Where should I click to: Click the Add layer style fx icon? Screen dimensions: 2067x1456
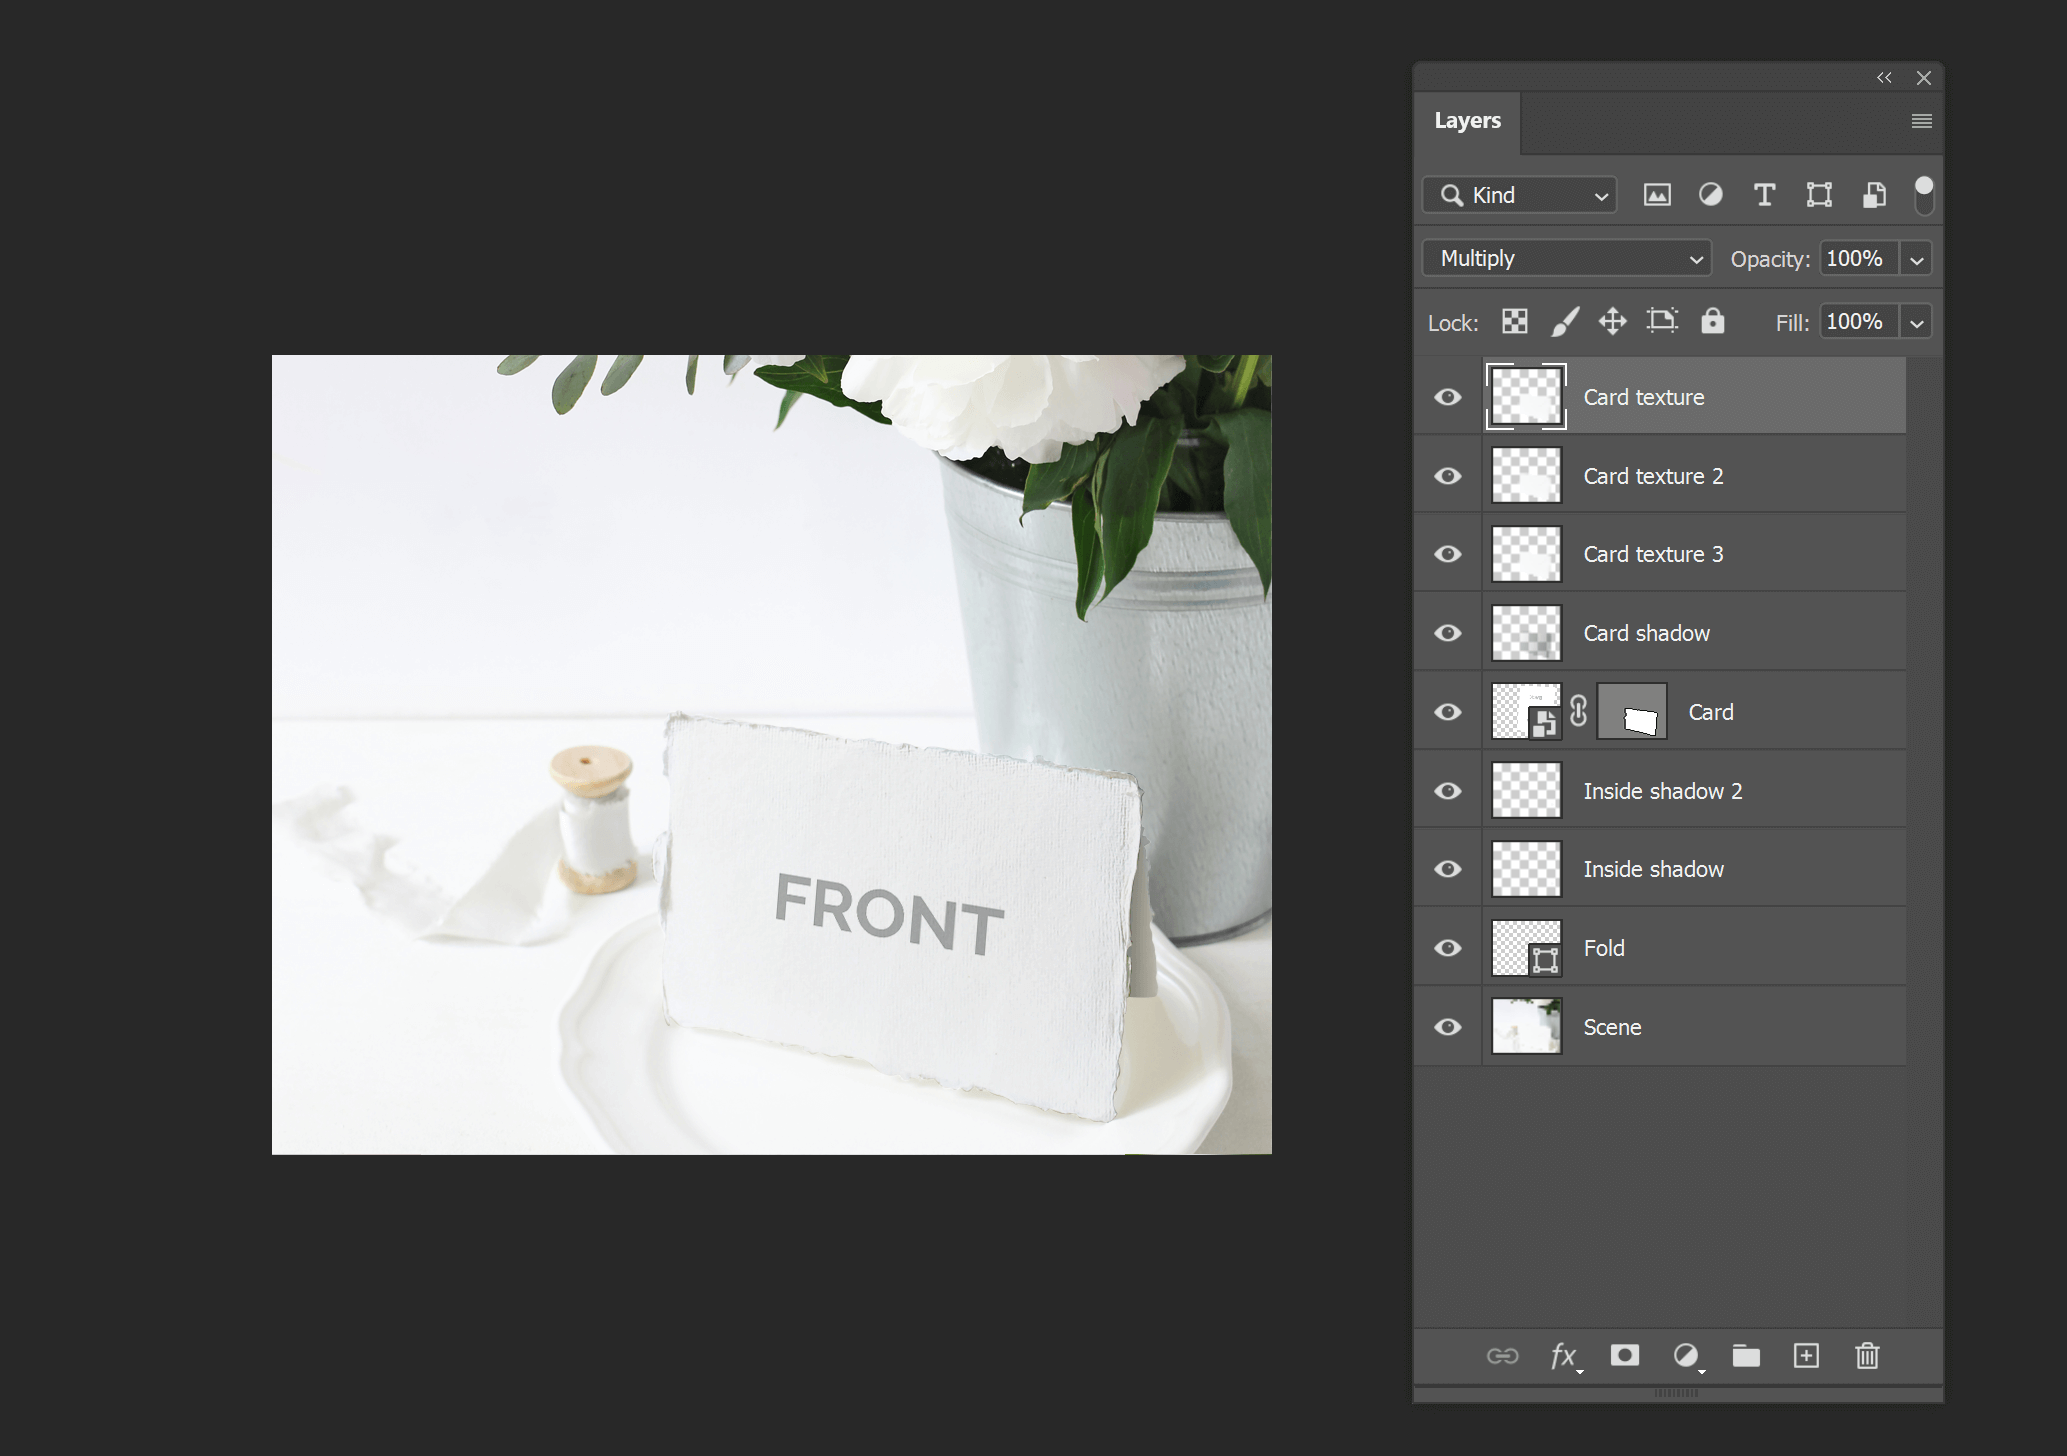coord(1563,1356)
